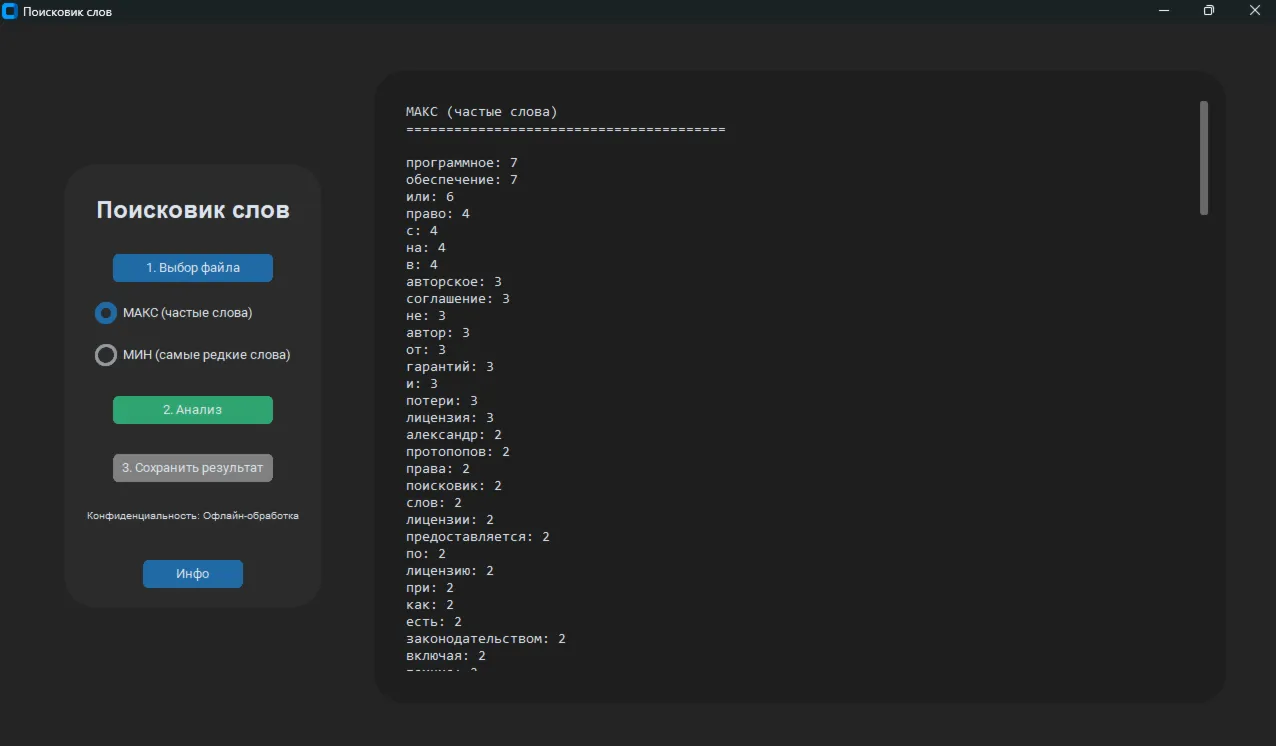Click the result line 'есть: 2'

(434, 622)
